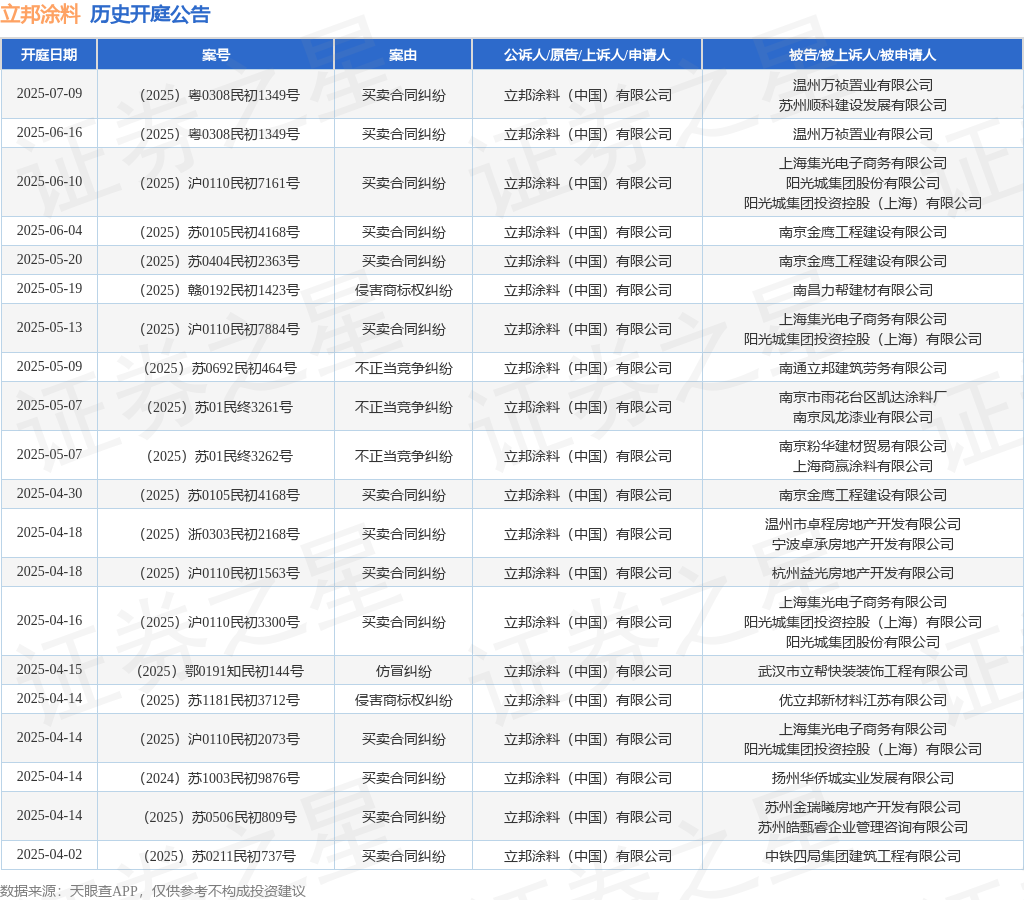Select case number (2025)沪0110民初1563号
Viewport: 1024px width, 900px height.
pyautogui.click(x=219, y=573)
